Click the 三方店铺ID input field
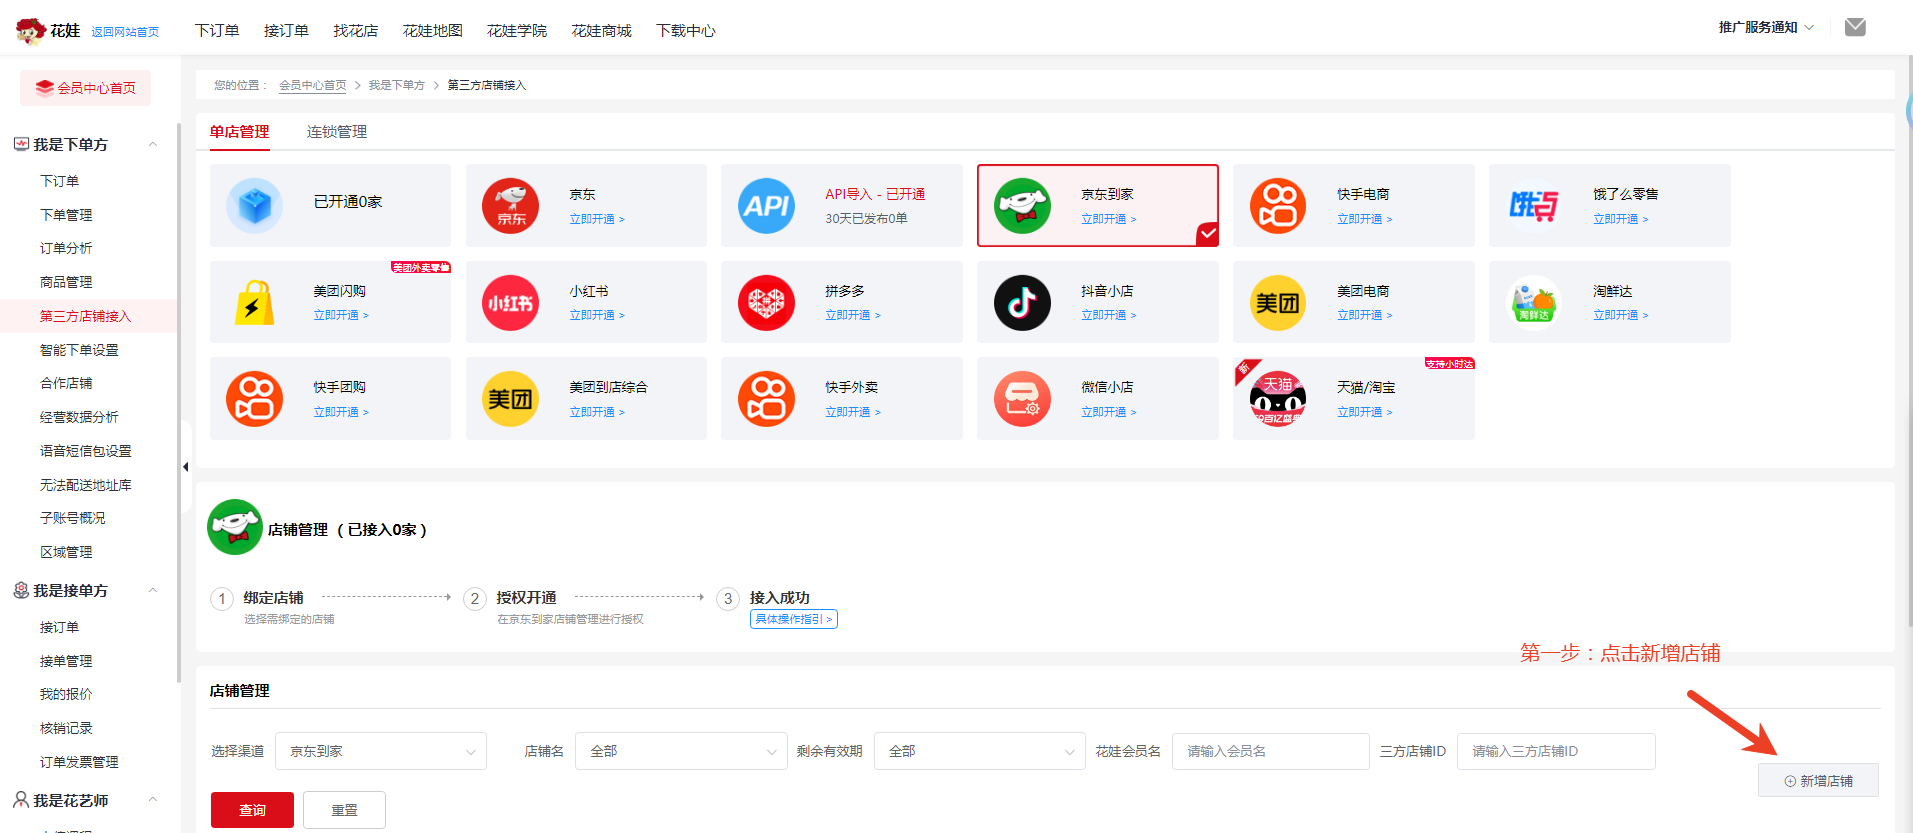Screen dimensions: 1913x833 (x=1555, y=751)
